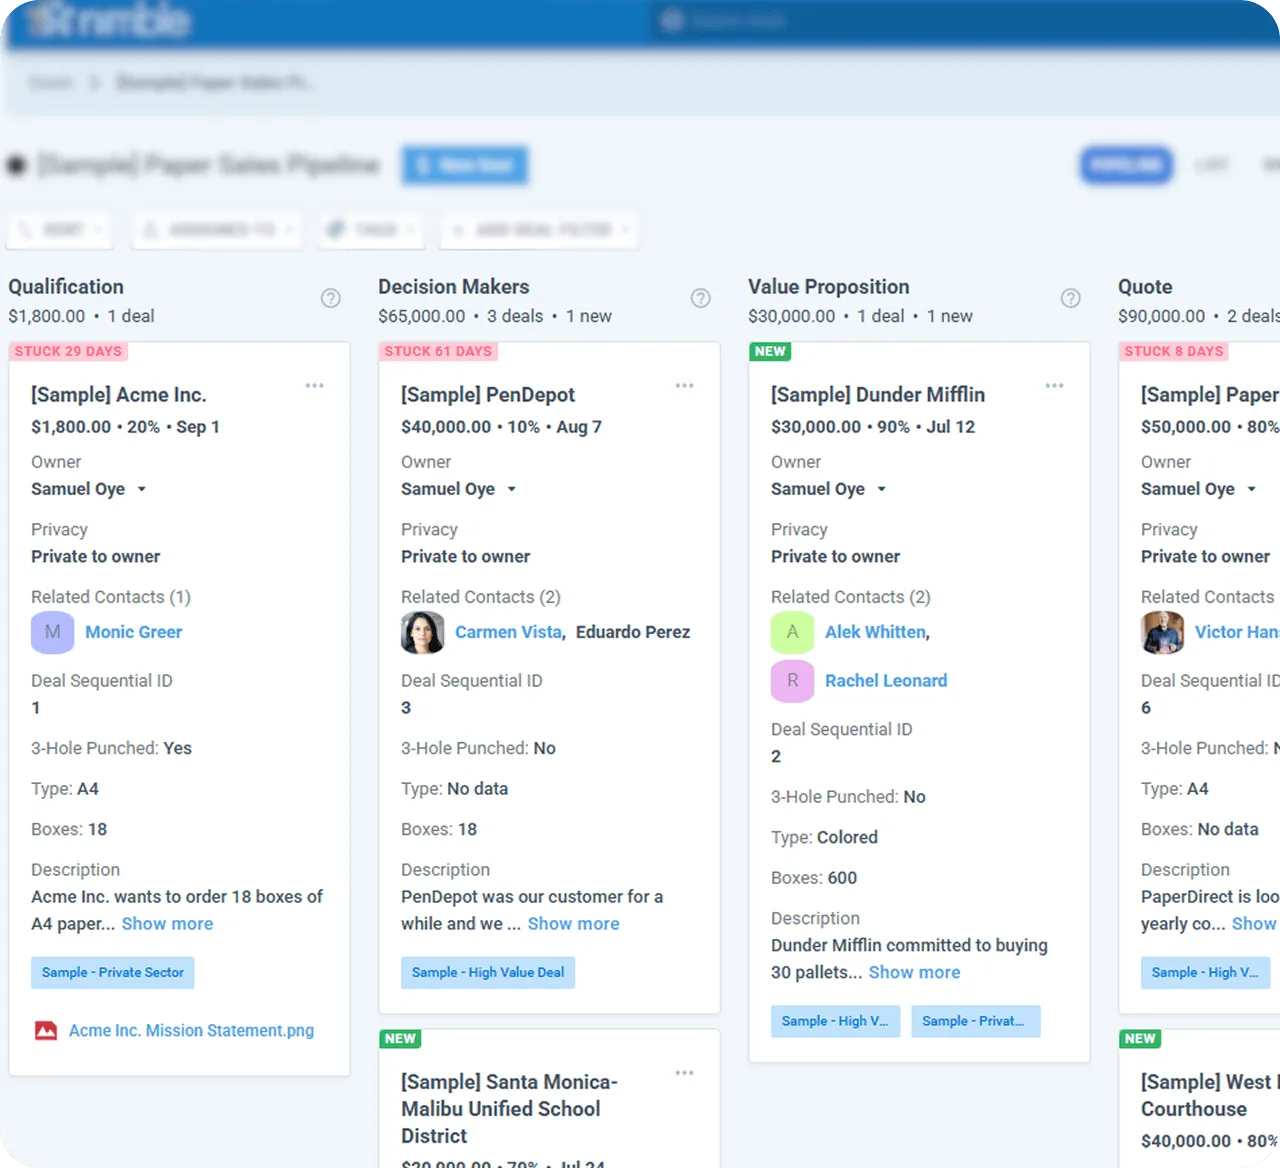Show more of Dunder Mifflin description
This screenshot has height=1168, width=1280.
tap(914, 973)
